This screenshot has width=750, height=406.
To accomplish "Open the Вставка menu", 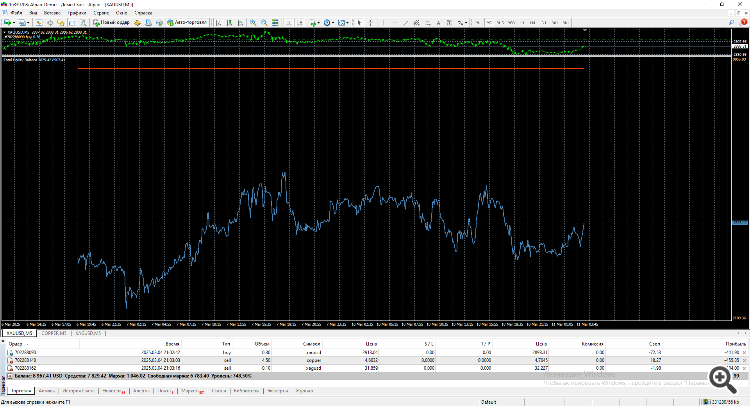I will [52, 13].
